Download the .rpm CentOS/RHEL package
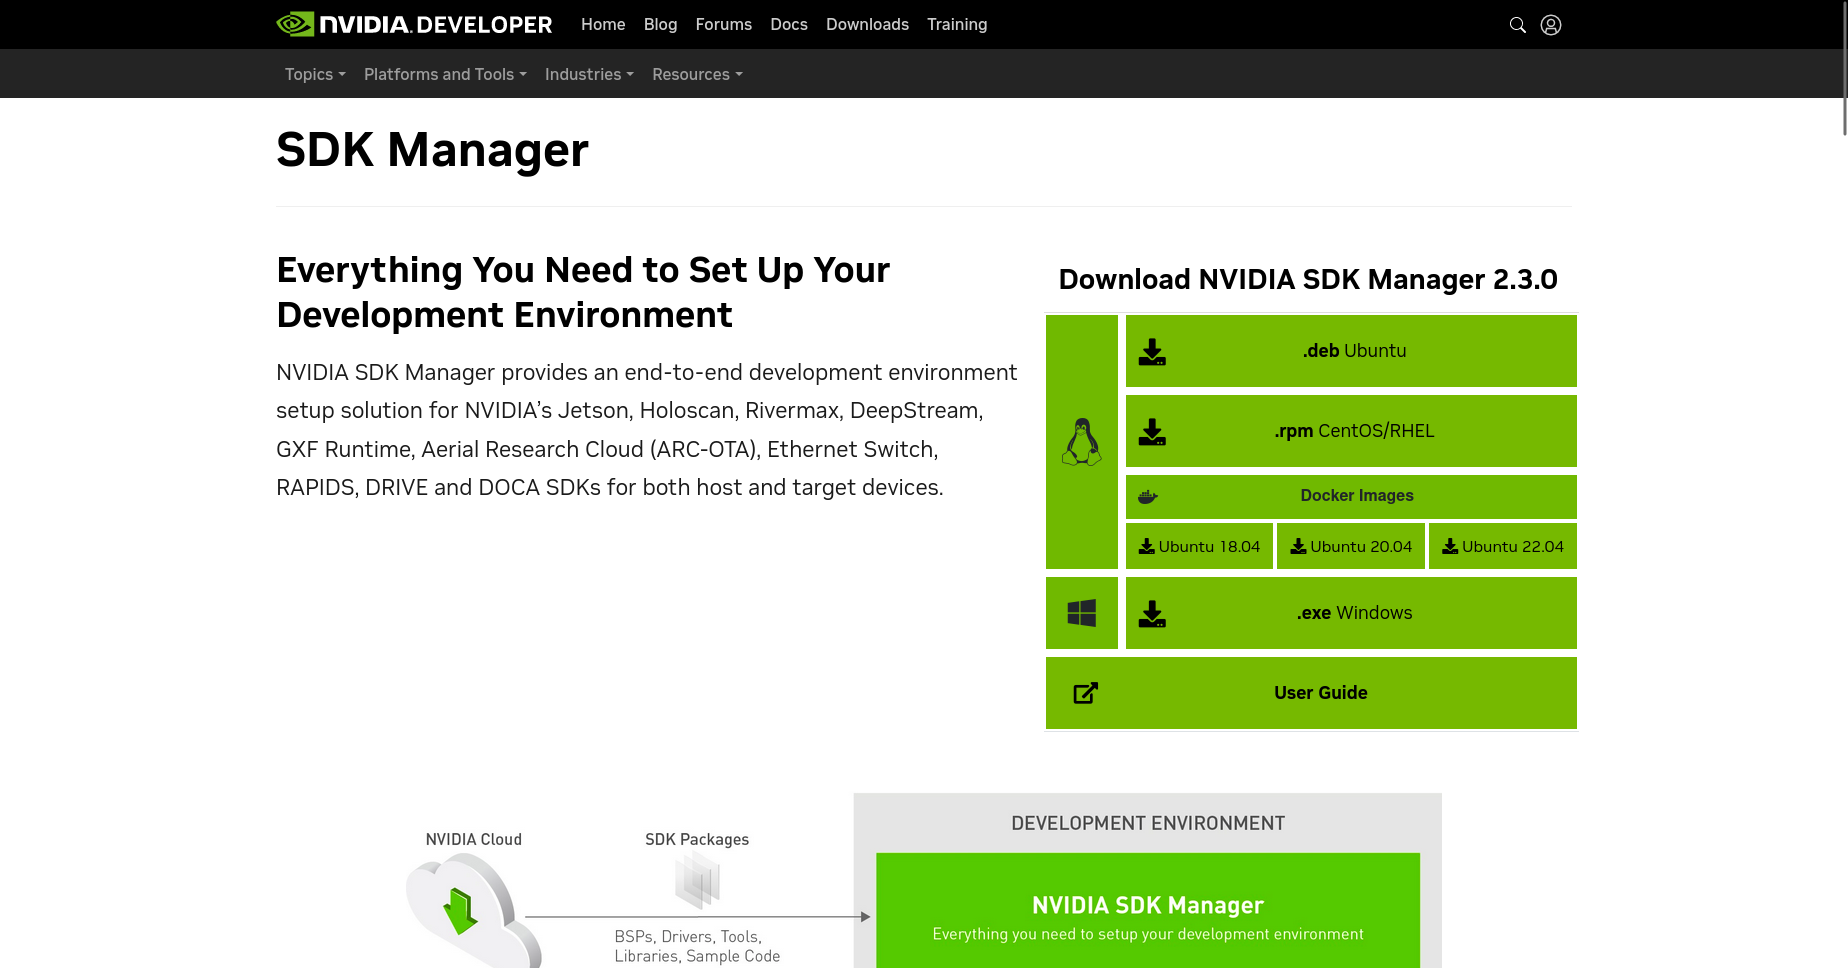 tap(1351, 431)
